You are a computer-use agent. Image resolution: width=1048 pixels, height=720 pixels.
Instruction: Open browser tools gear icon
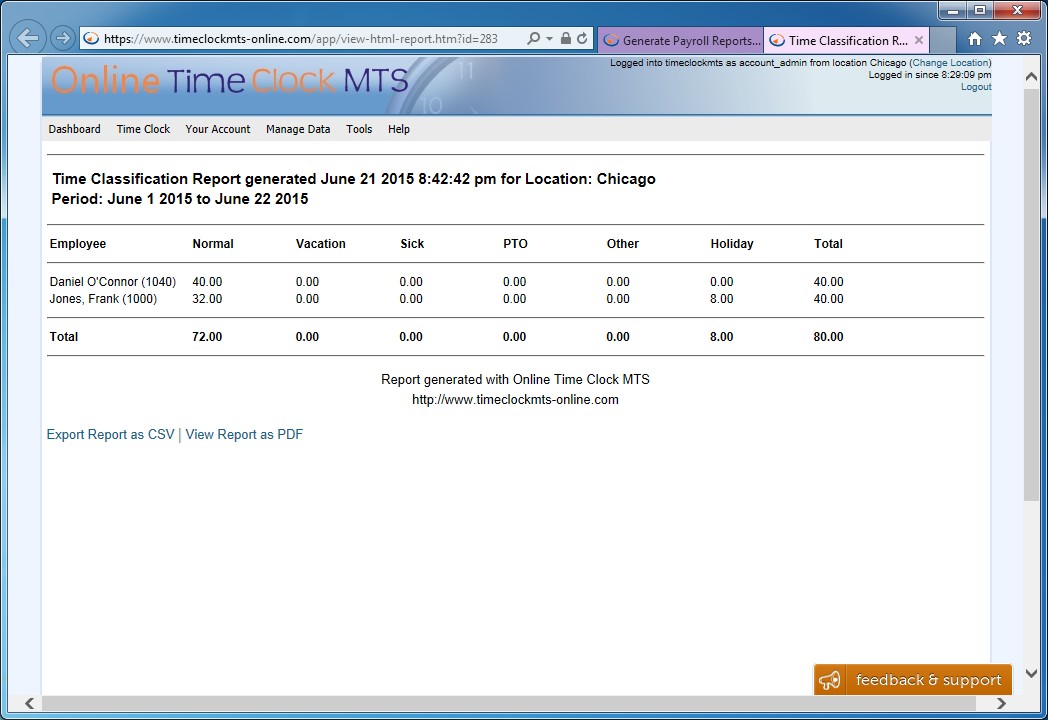[1024, 39]
